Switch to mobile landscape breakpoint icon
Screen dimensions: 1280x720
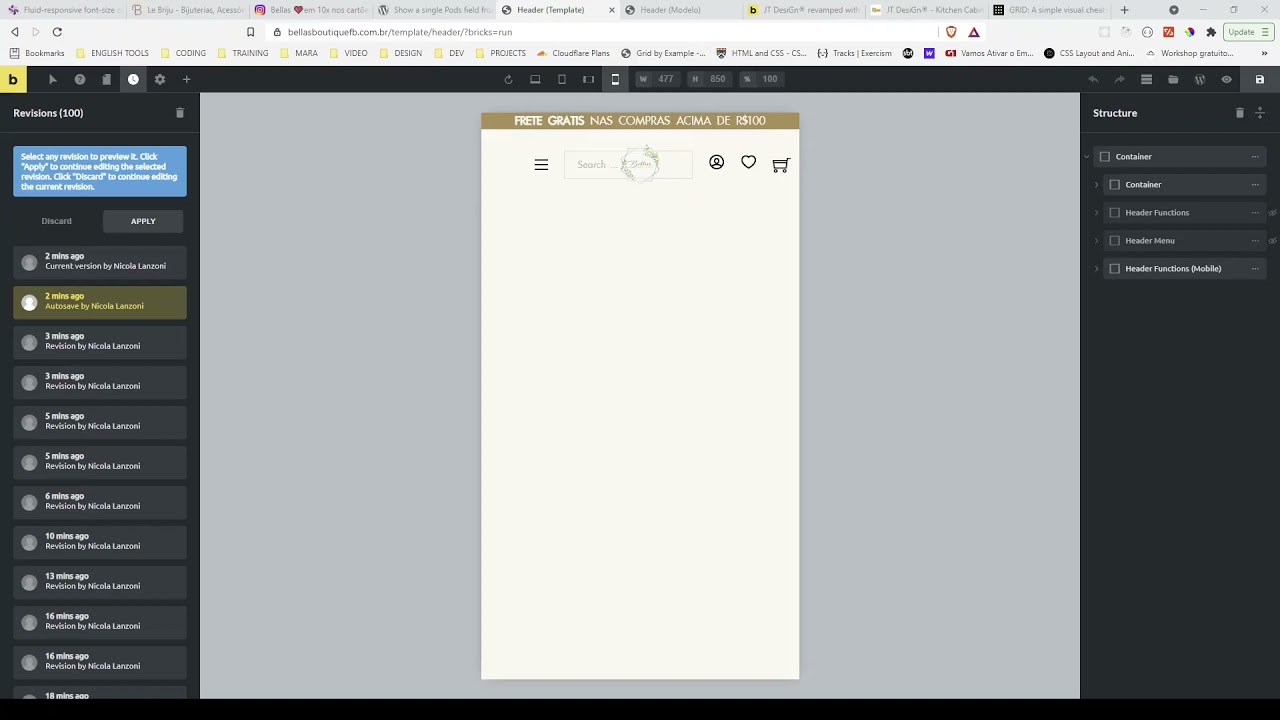pyautogui.click(x=588, y=79)
